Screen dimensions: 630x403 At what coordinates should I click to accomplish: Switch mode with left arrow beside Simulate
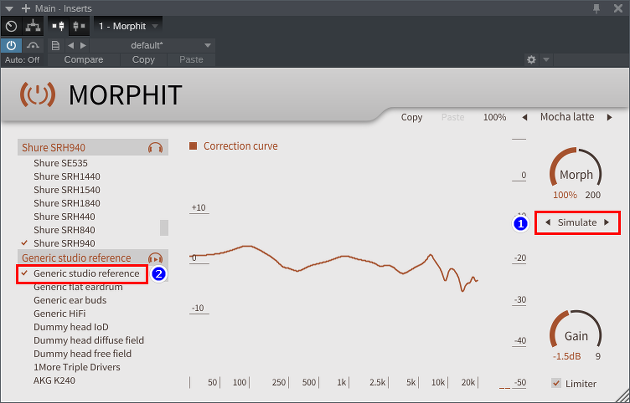pyautogui.click(x=547, y=222)
